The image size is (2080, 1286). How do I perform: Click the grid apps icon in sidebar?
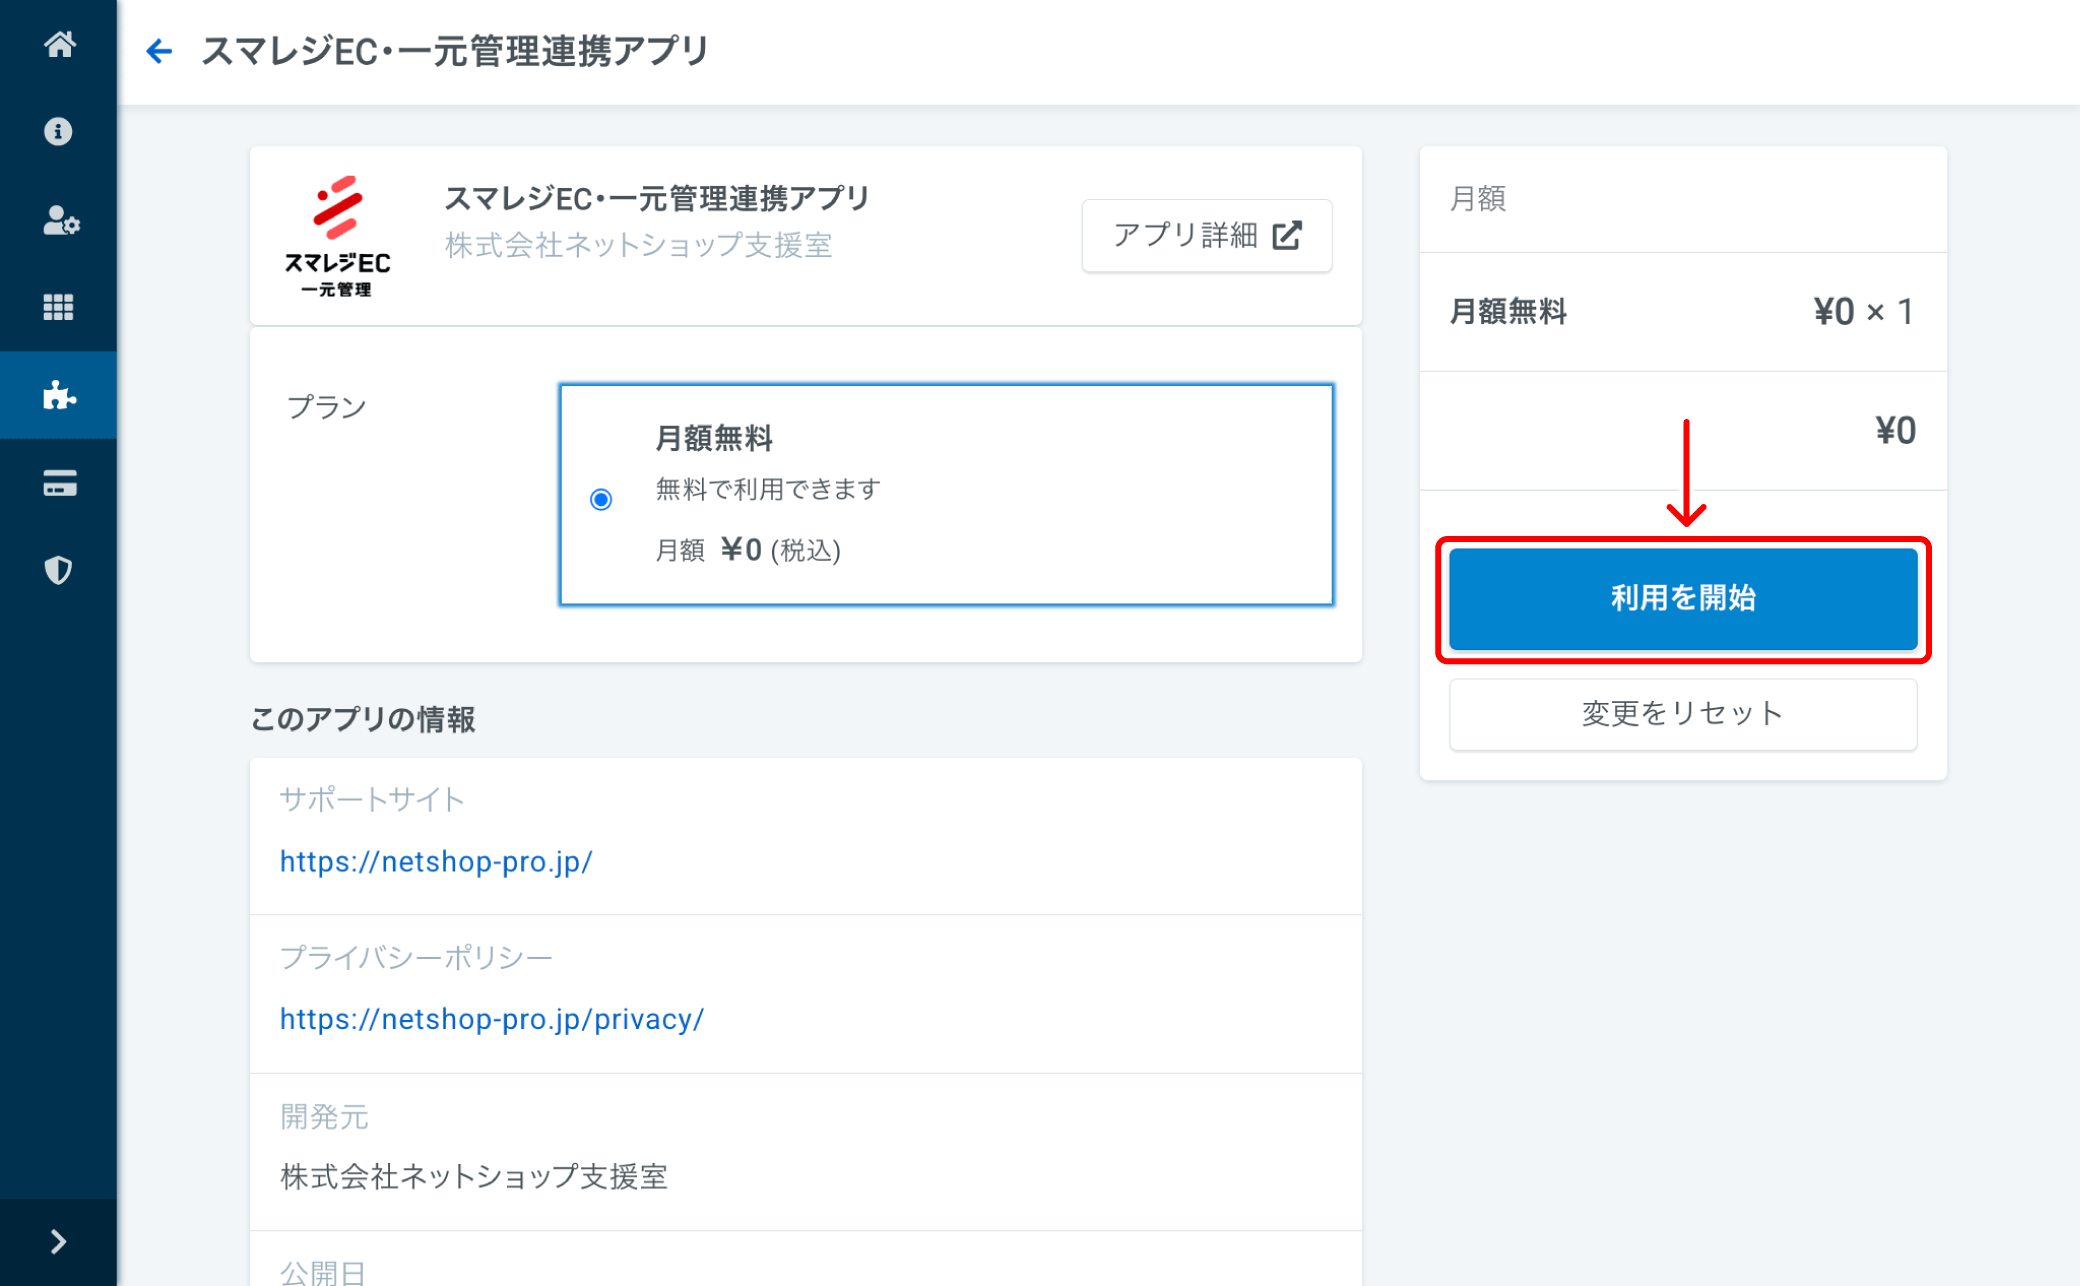[58, 307]
